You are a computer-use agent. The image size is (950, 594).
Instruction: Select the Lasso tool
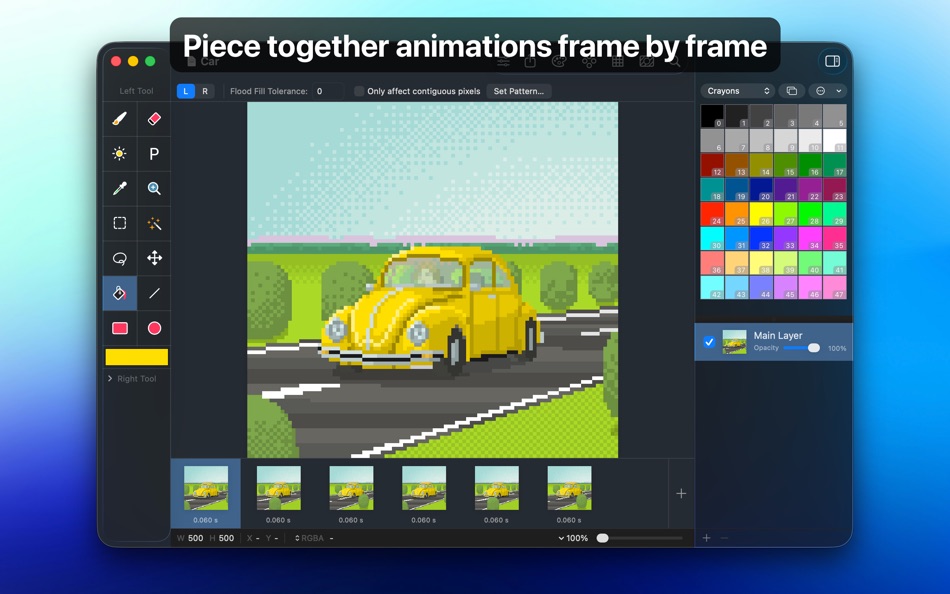point(119,258)
